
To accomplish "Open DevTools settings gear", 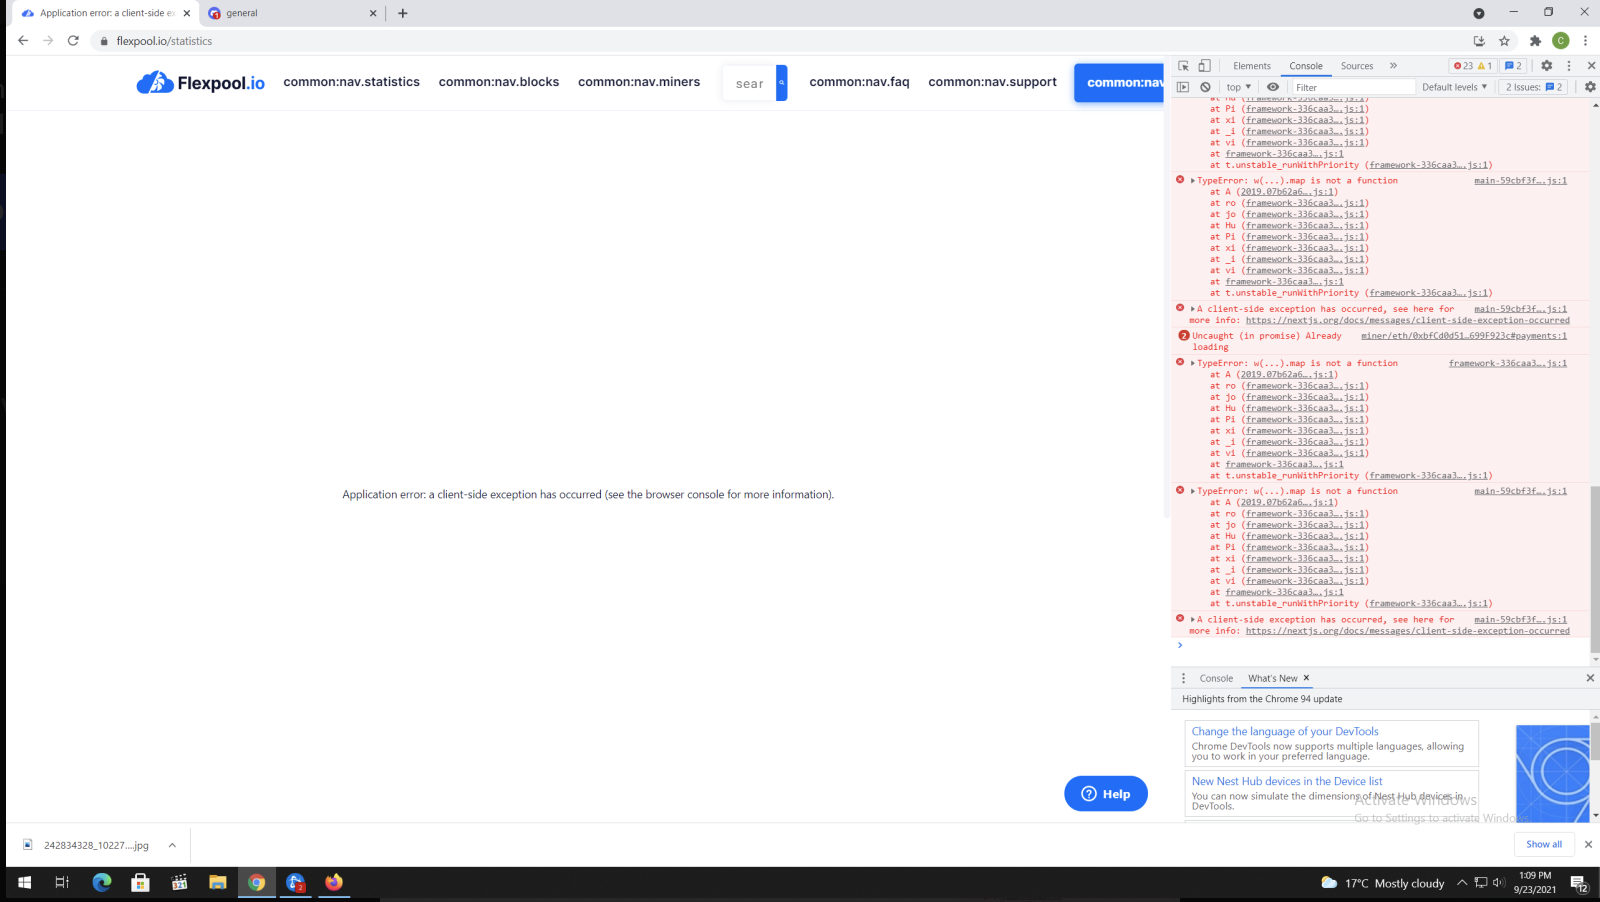I will pyautogui.click(x=1546, y=65).
